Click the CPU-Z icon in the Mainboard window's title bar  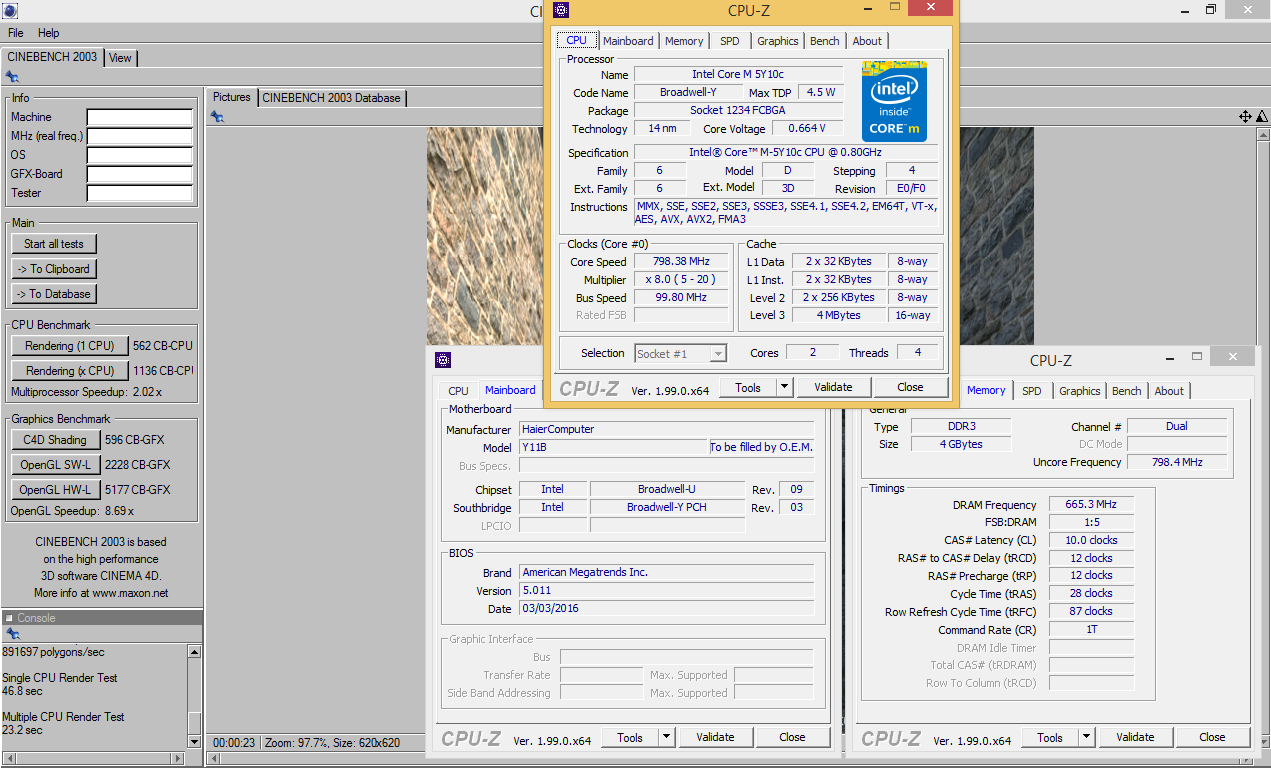tap(443, 360)
